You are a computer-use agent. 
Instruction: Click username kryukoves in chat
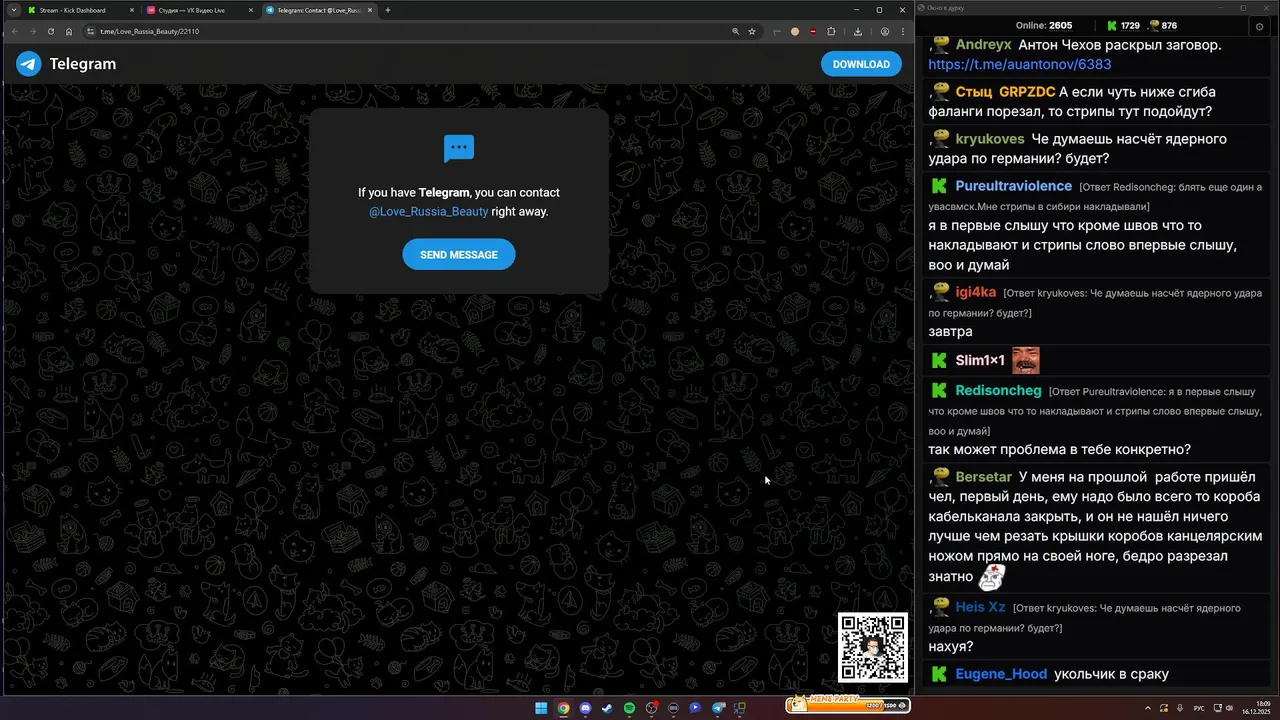990,139
